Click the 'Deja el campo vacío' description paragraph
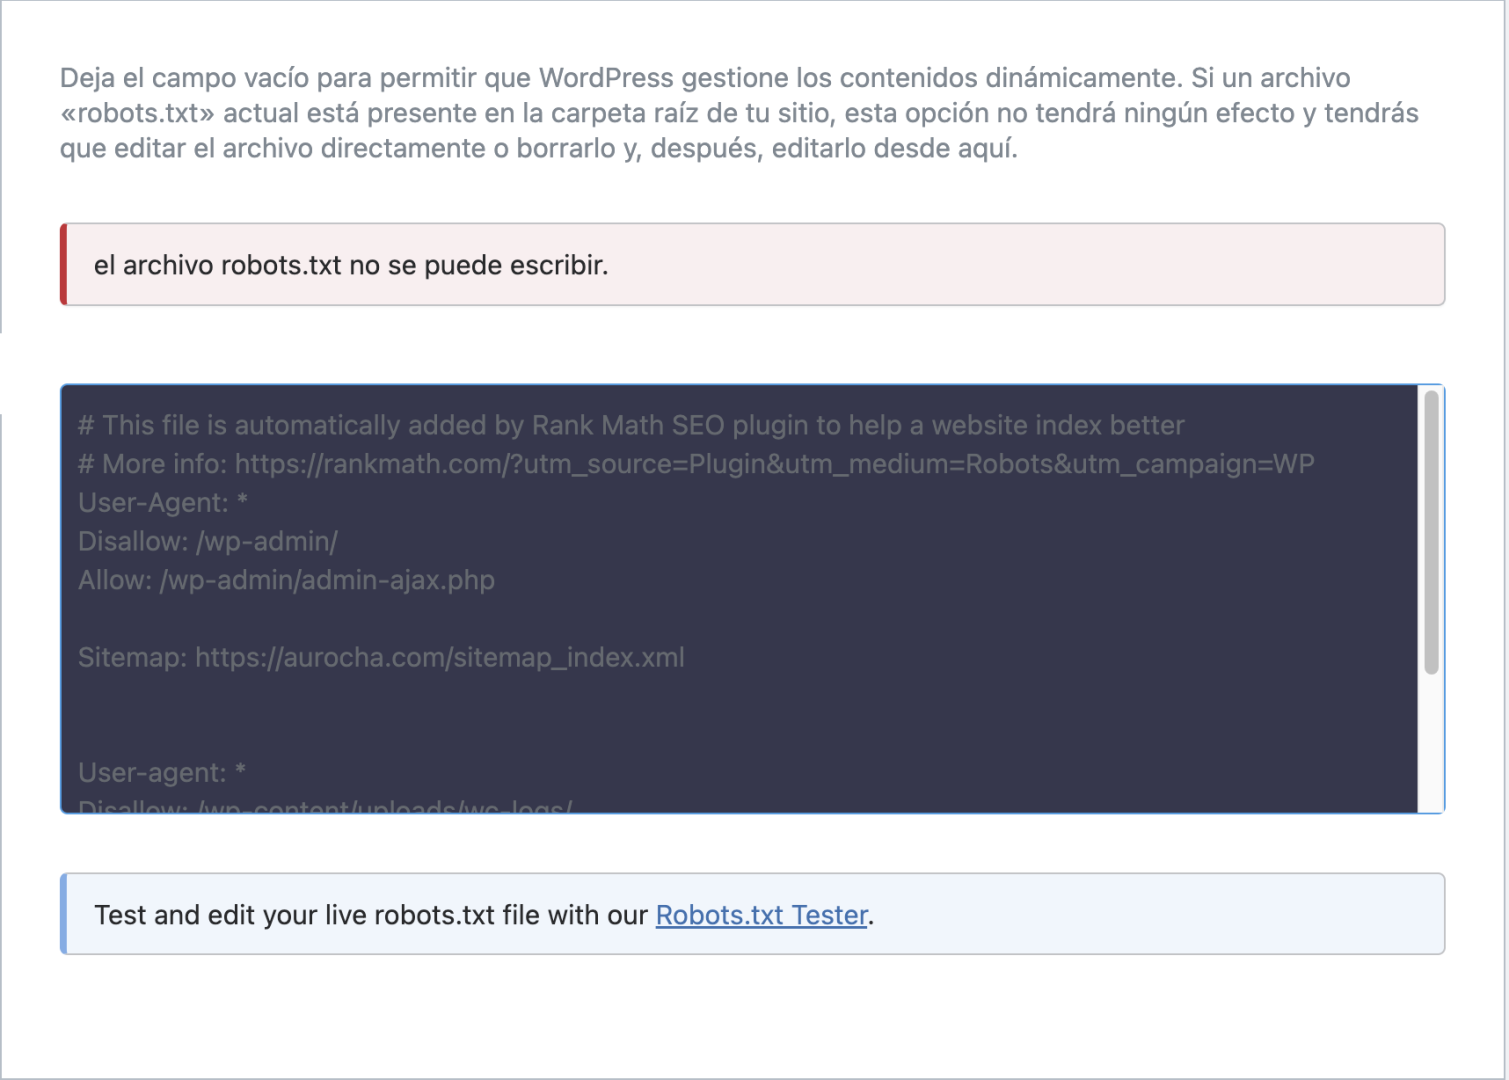Screen dimensions: 1509x1080 point(739,113)
